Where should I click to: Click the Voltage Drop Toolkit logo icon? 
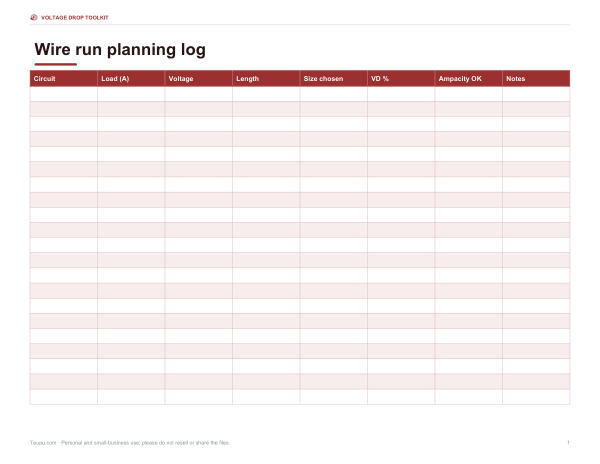(34, 18)
